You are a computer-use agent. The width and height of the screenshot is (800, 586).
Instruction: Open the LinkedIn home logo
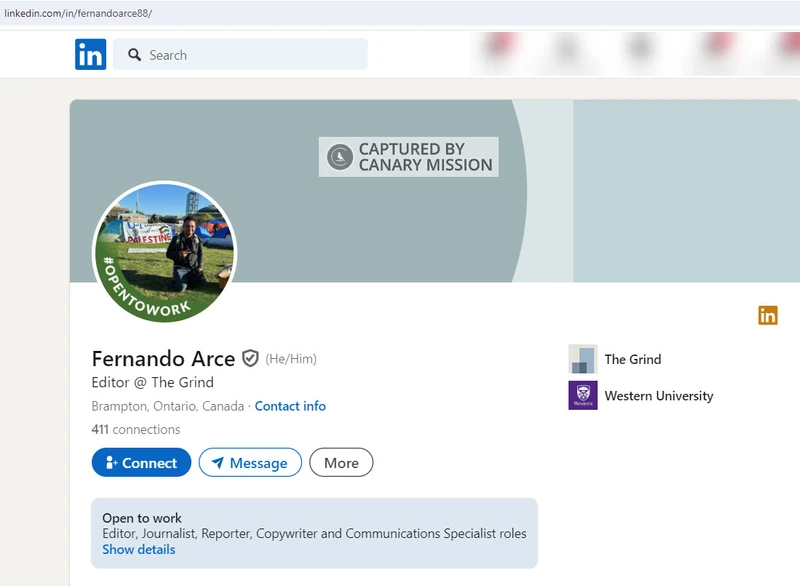pyautogui.click(x=90, y=54)
